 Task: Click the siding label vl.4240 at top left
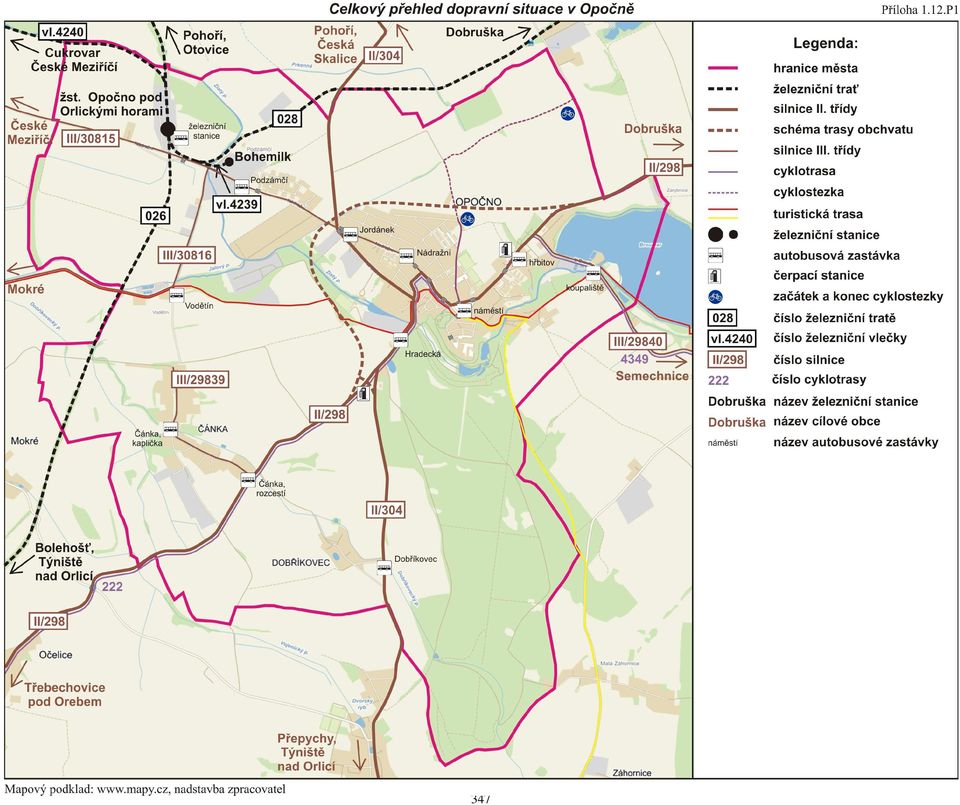62,31
